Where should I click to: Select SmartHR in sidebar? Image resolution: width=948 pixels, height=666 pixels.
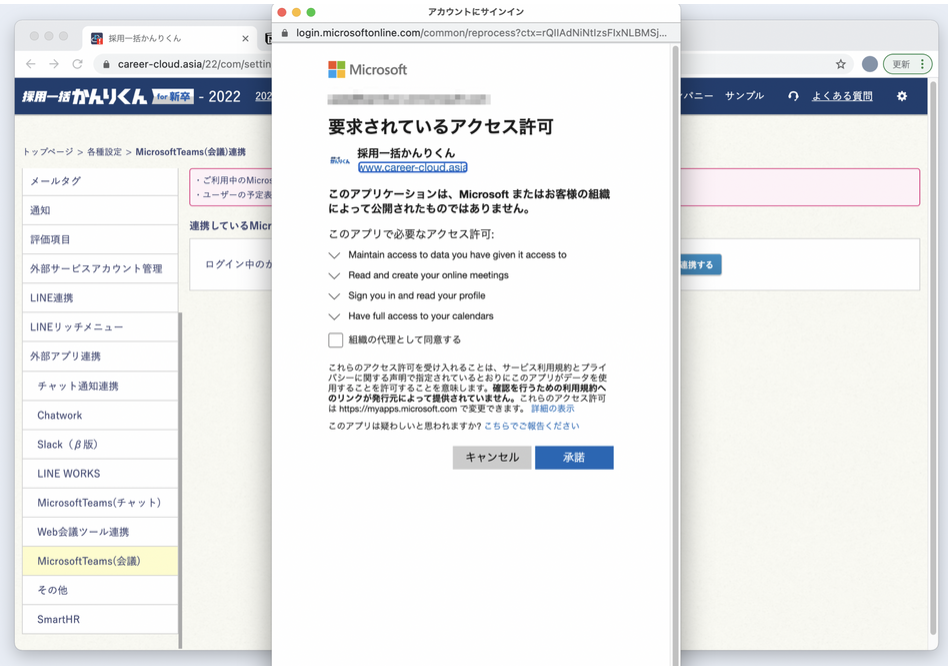(x=100, y=619)
